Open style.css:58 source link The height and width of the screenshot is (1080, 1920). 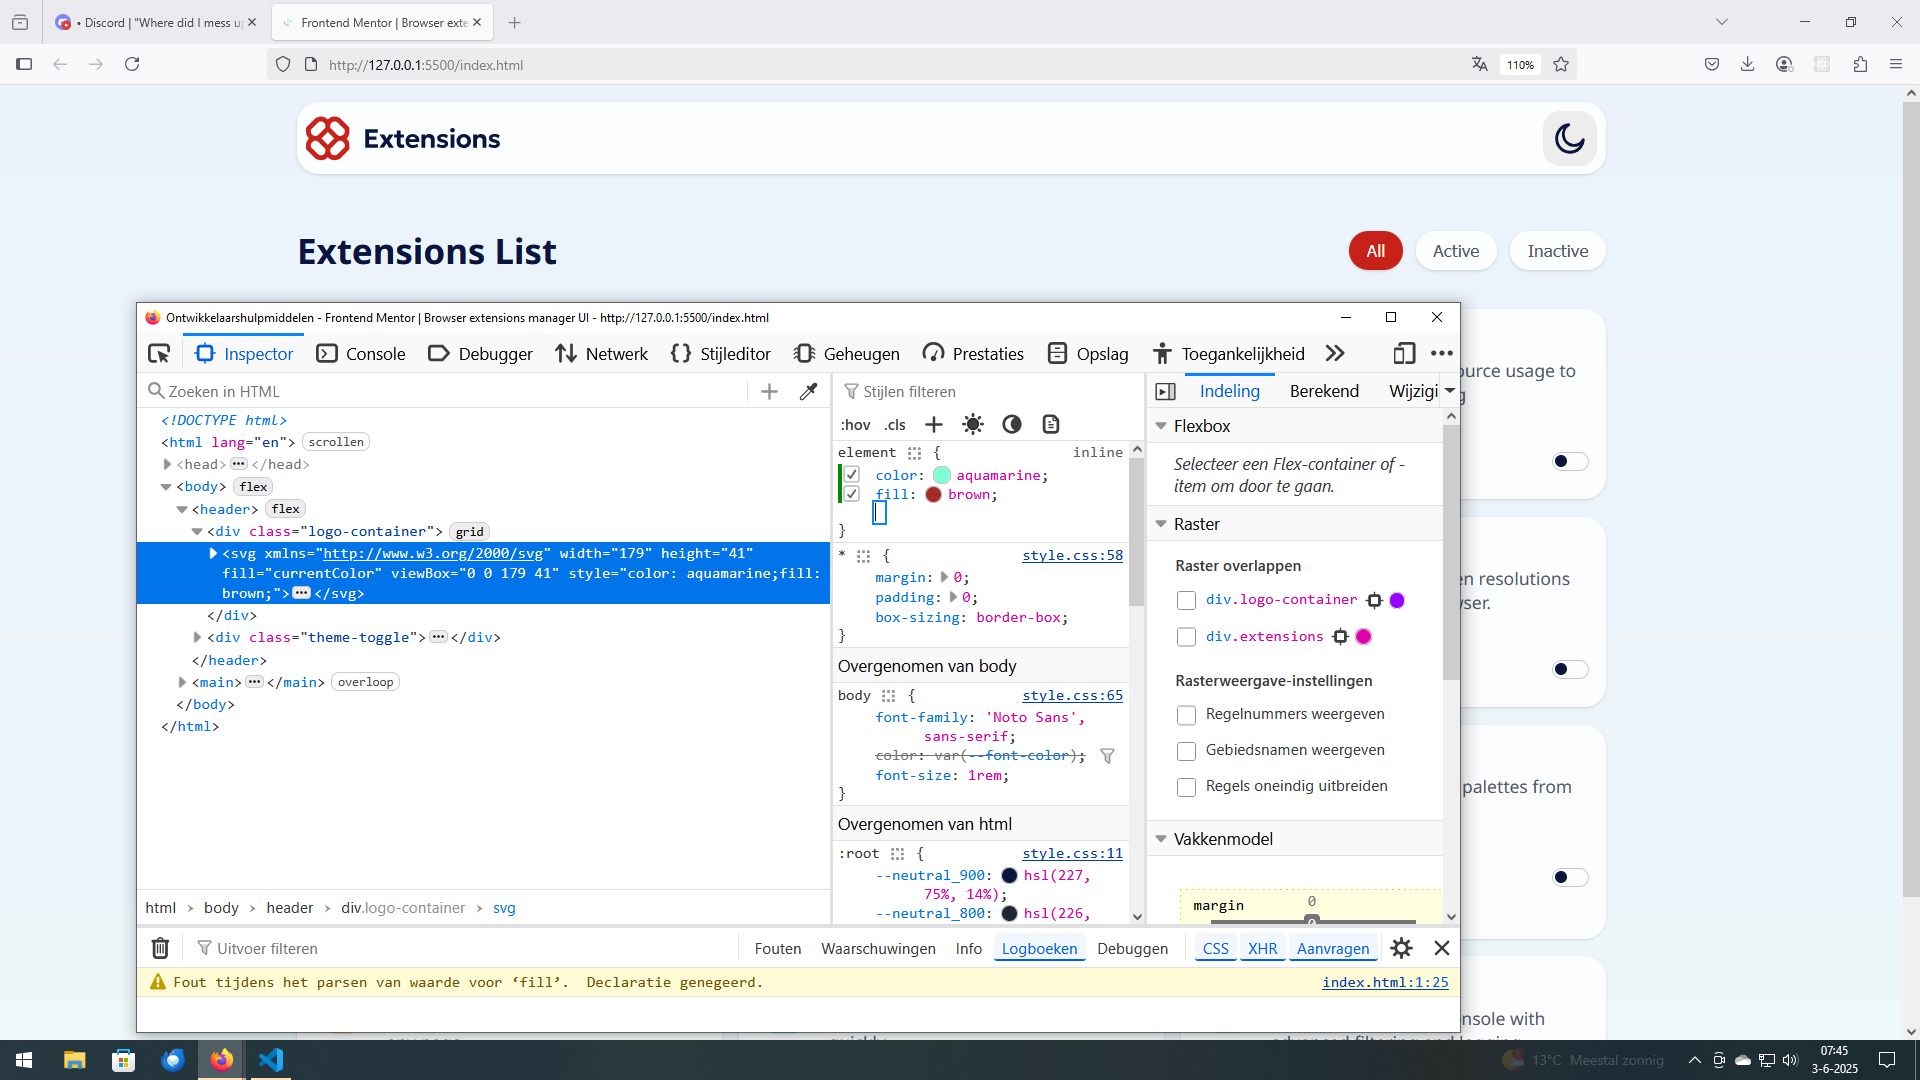(x=1072, y=555)
